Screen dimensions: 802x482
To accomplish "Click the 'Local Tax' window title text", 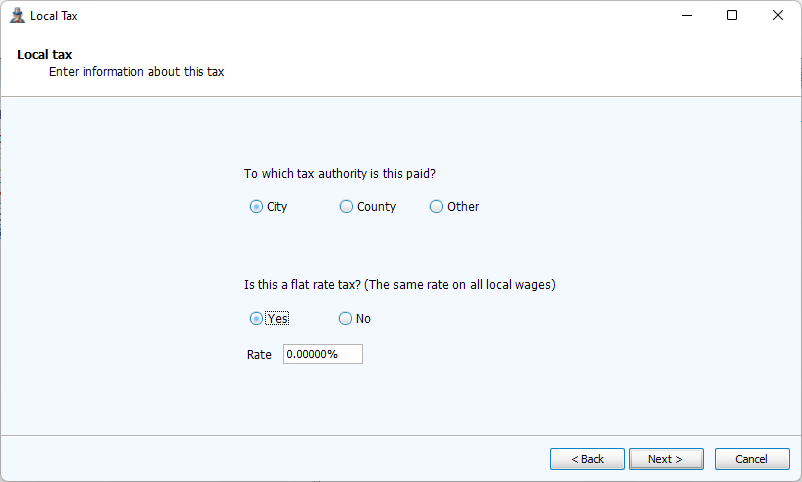I will 54,16.
